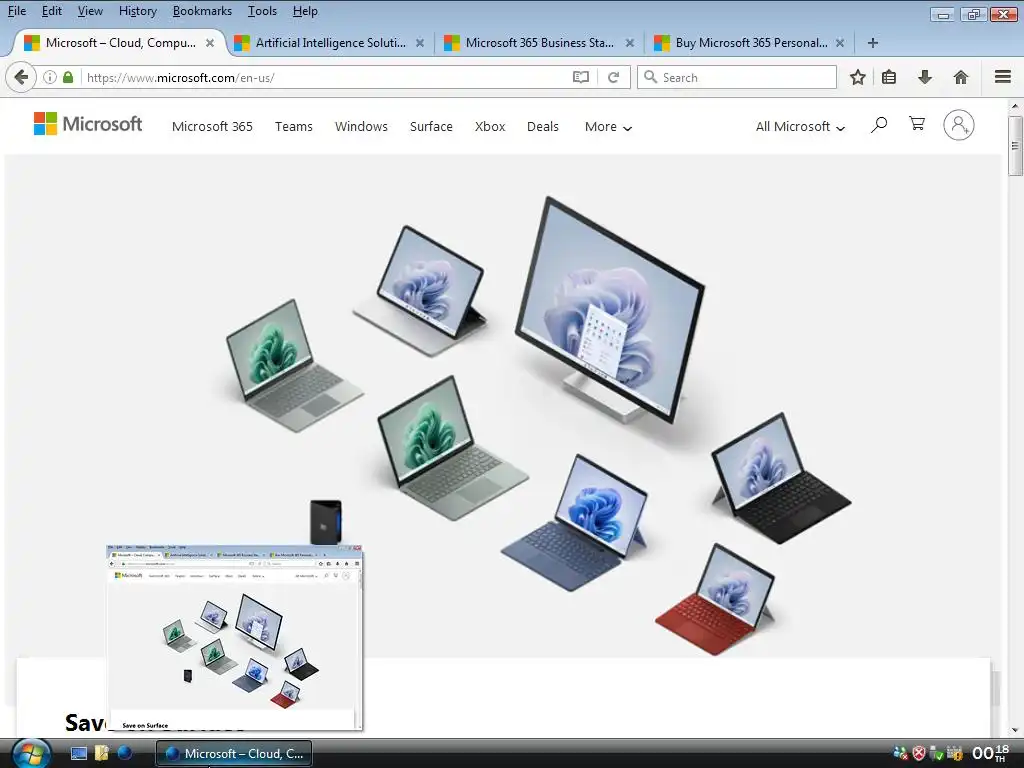Launch browser from quick launch globe icon

point(125,753)
